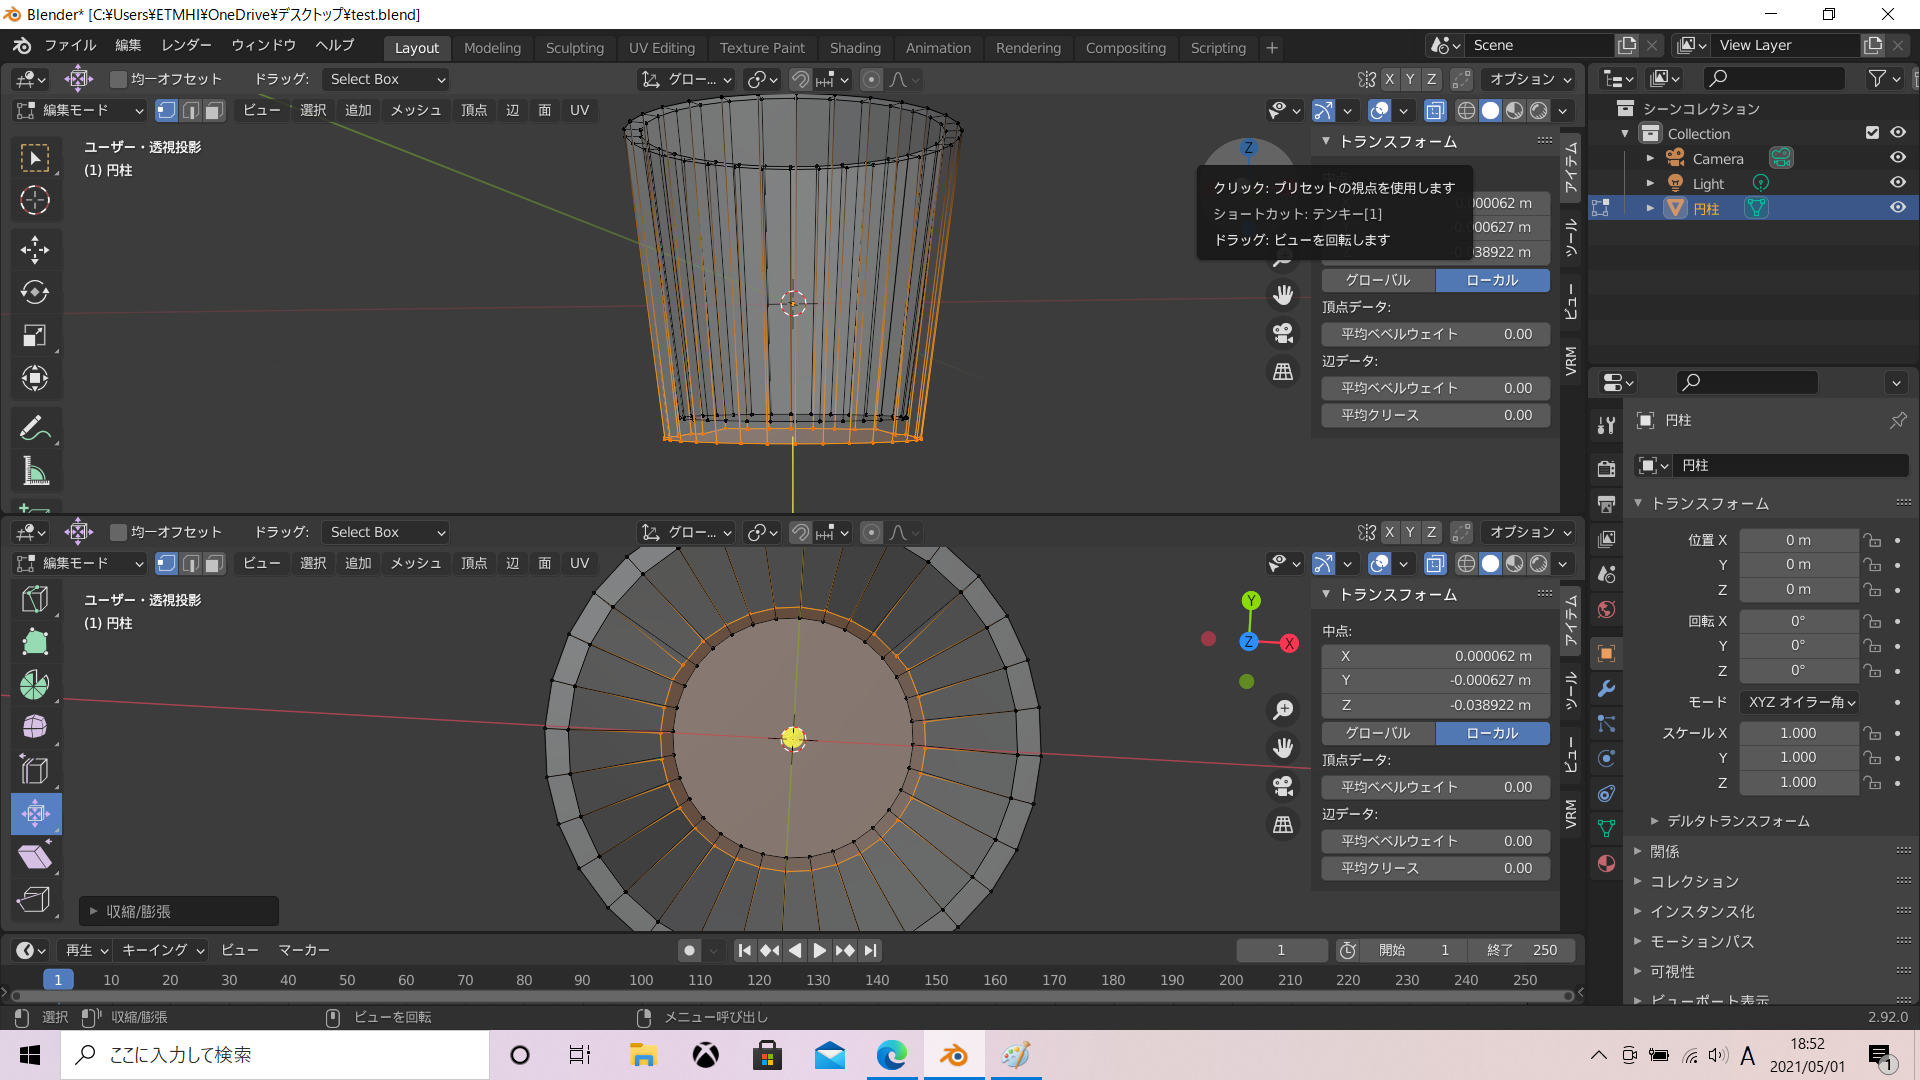The image size is (1920, 1080).
Task: Select the Move tool in upper viewport
Action: 35,249
